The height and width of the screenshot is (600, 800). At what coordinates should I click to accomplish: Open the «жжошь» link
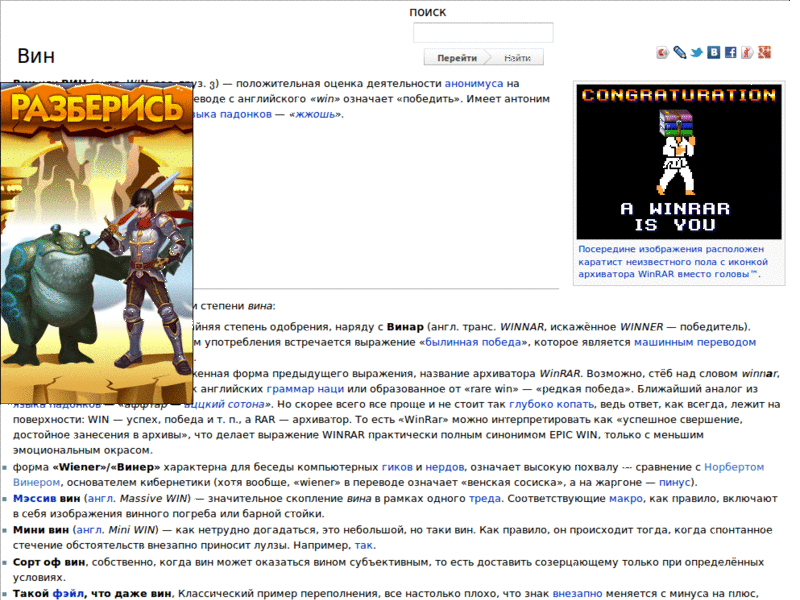(316, 114)
